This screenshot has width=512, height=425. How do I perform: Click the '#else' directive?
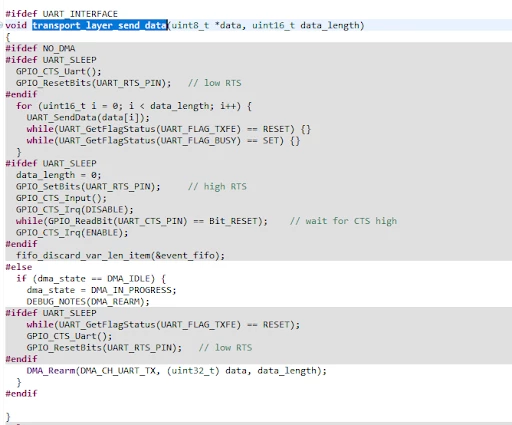[x=19, y=267]
